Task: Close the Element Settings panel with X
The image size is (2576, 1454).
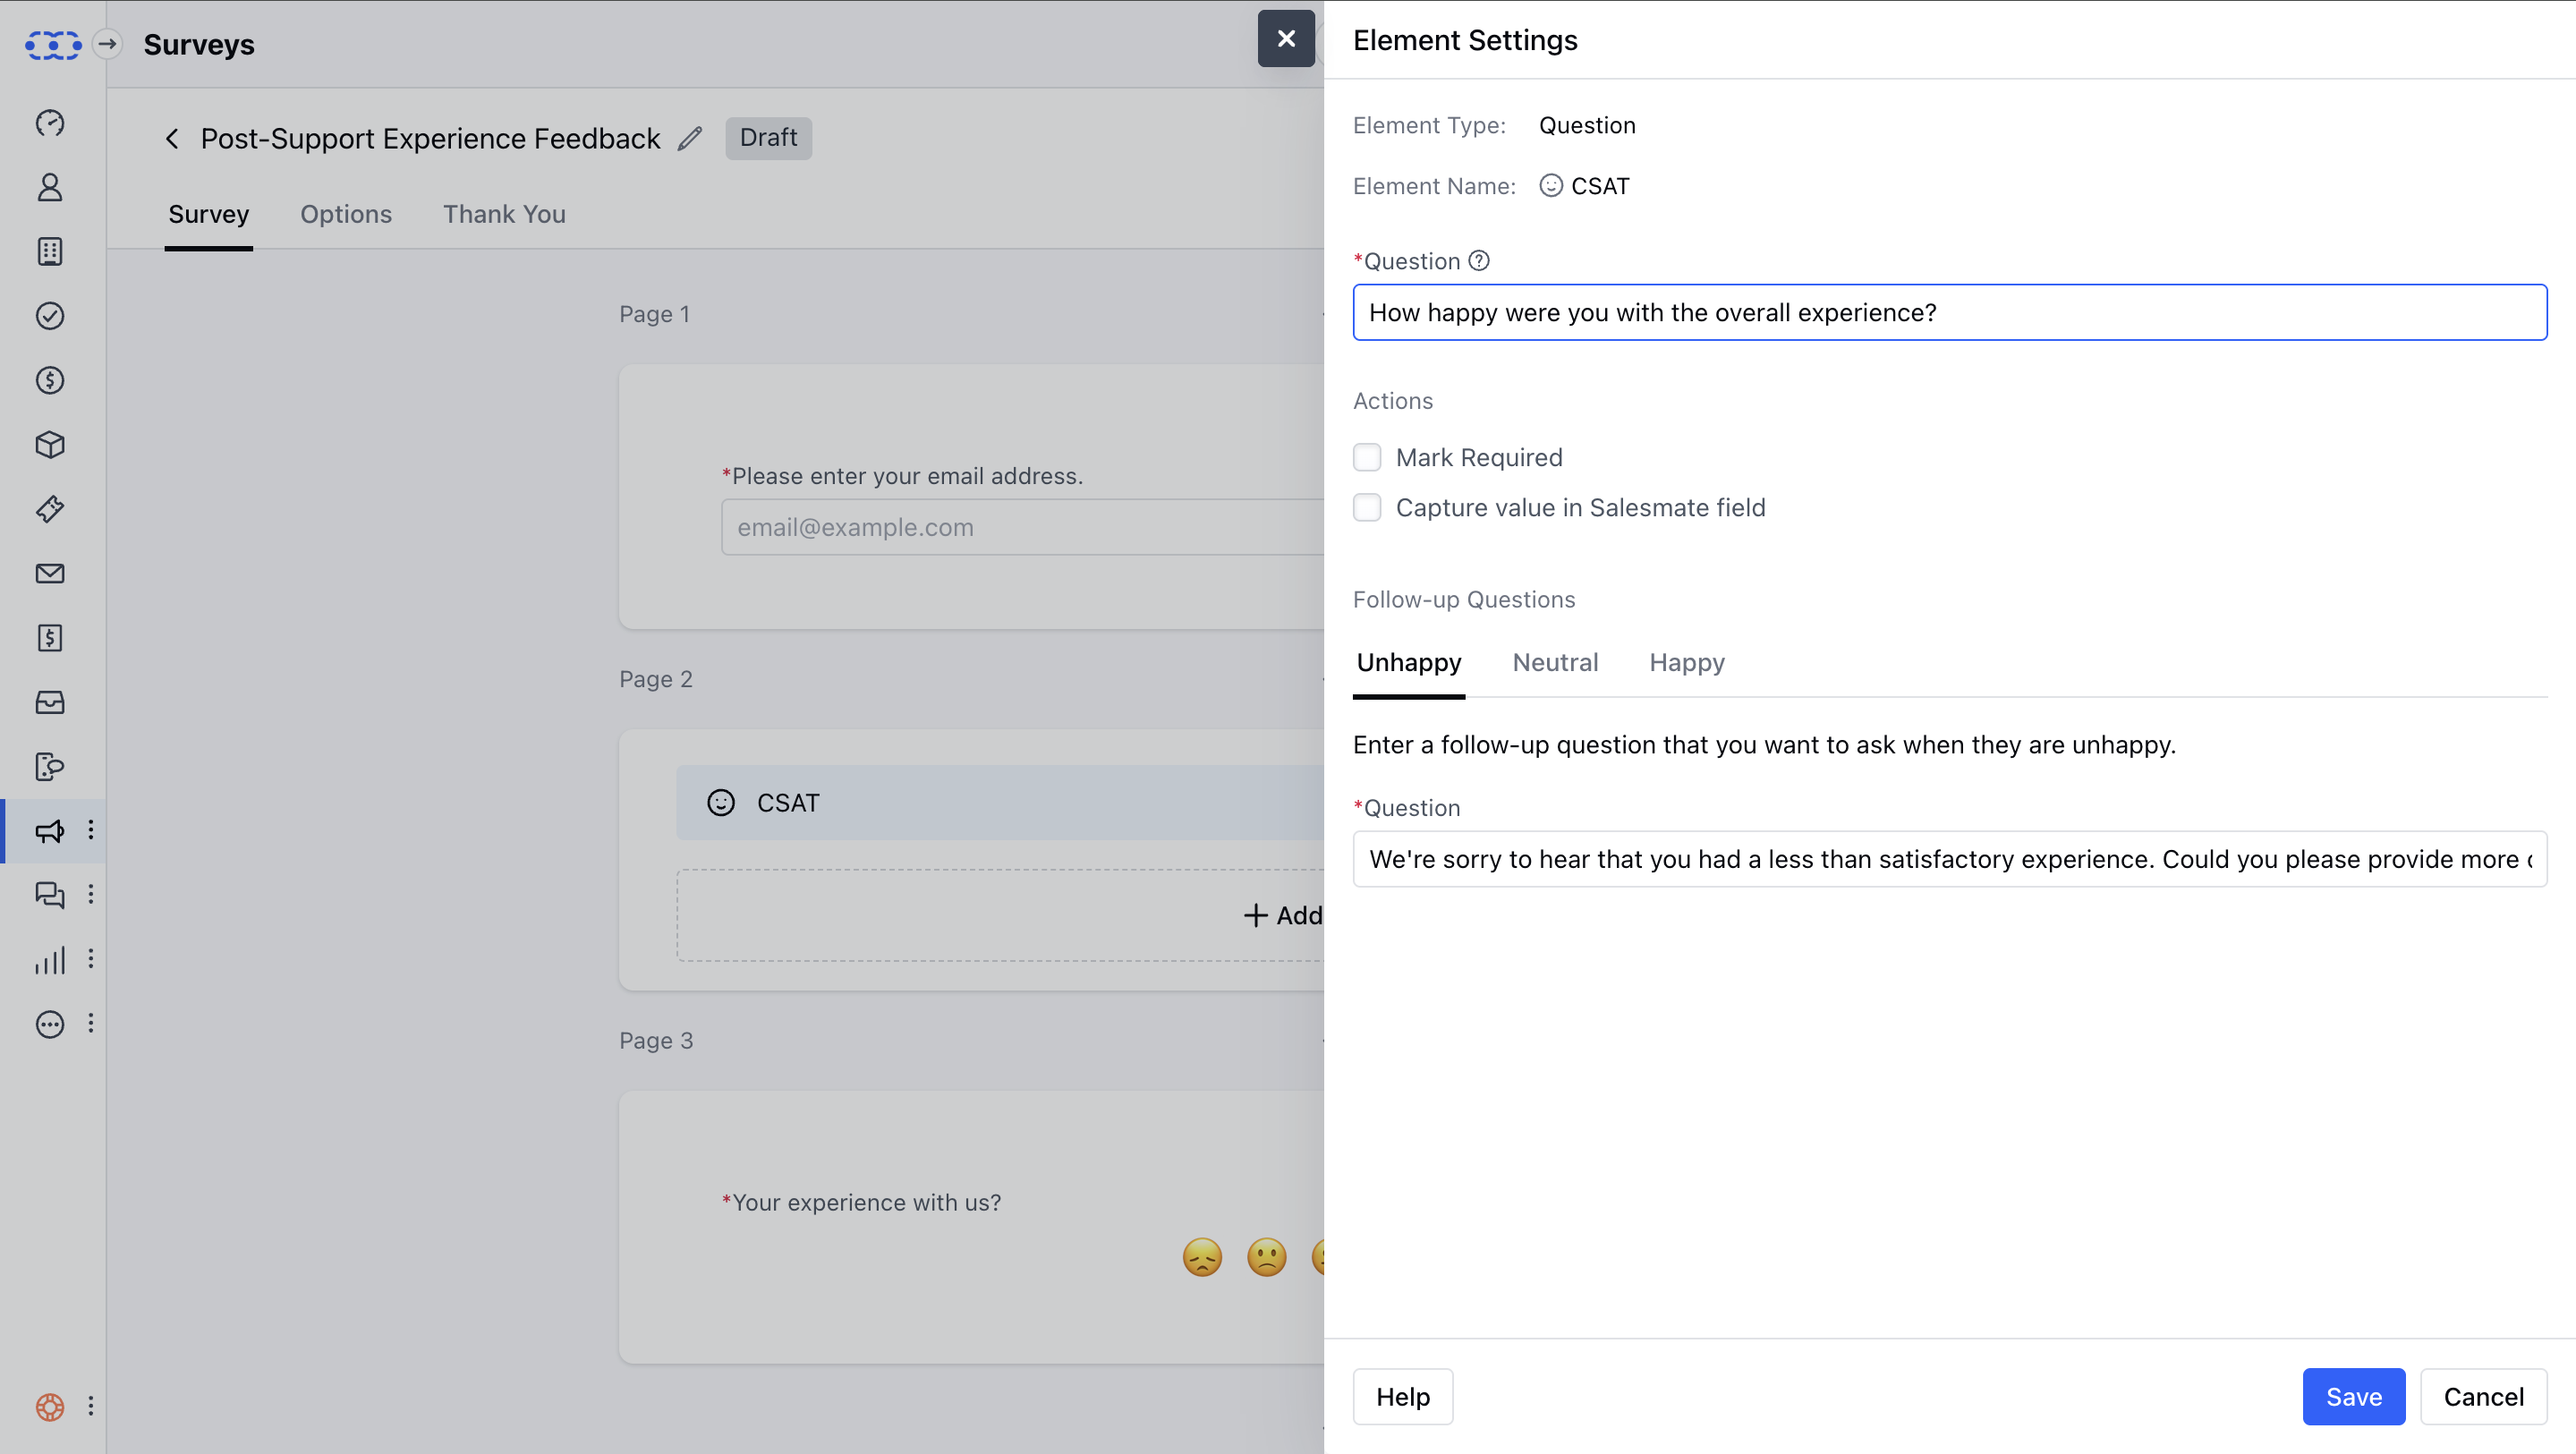Action: point(1286,38)
